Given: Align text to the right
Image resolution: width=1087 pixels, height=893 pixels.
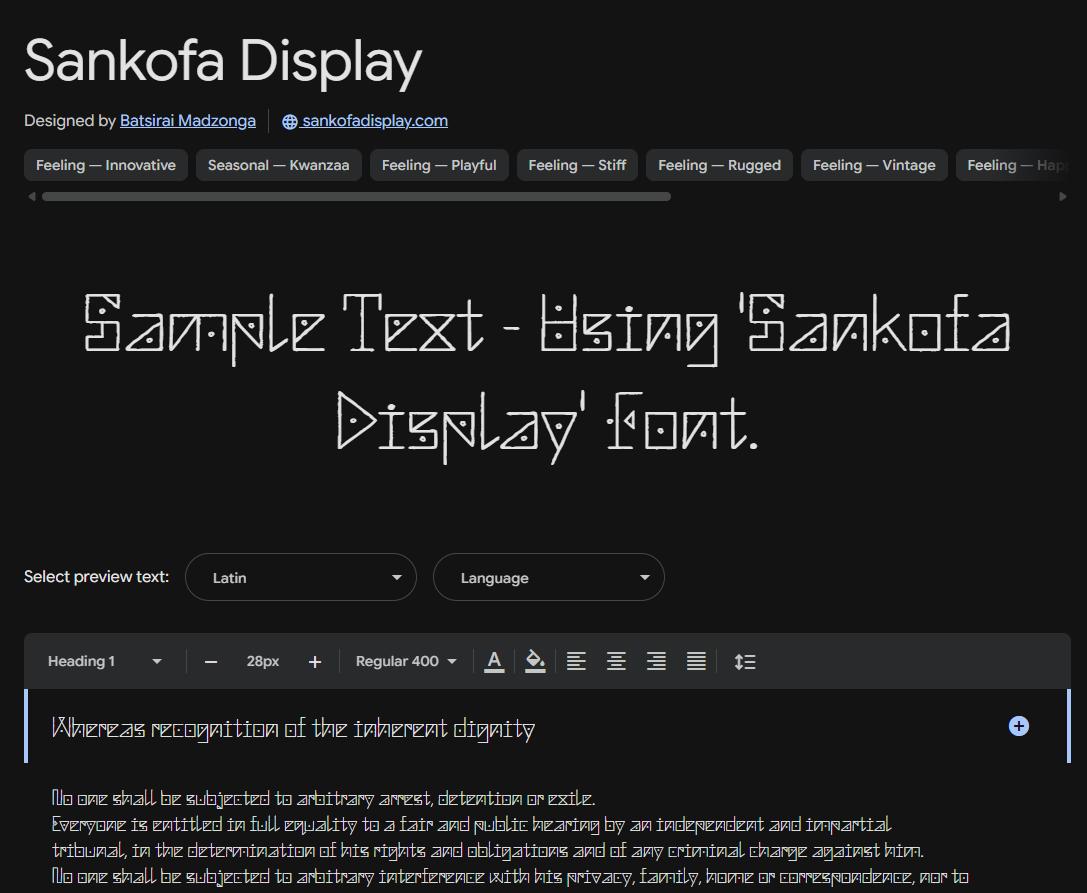Looking at the screenshot, I should pos(656,661).
